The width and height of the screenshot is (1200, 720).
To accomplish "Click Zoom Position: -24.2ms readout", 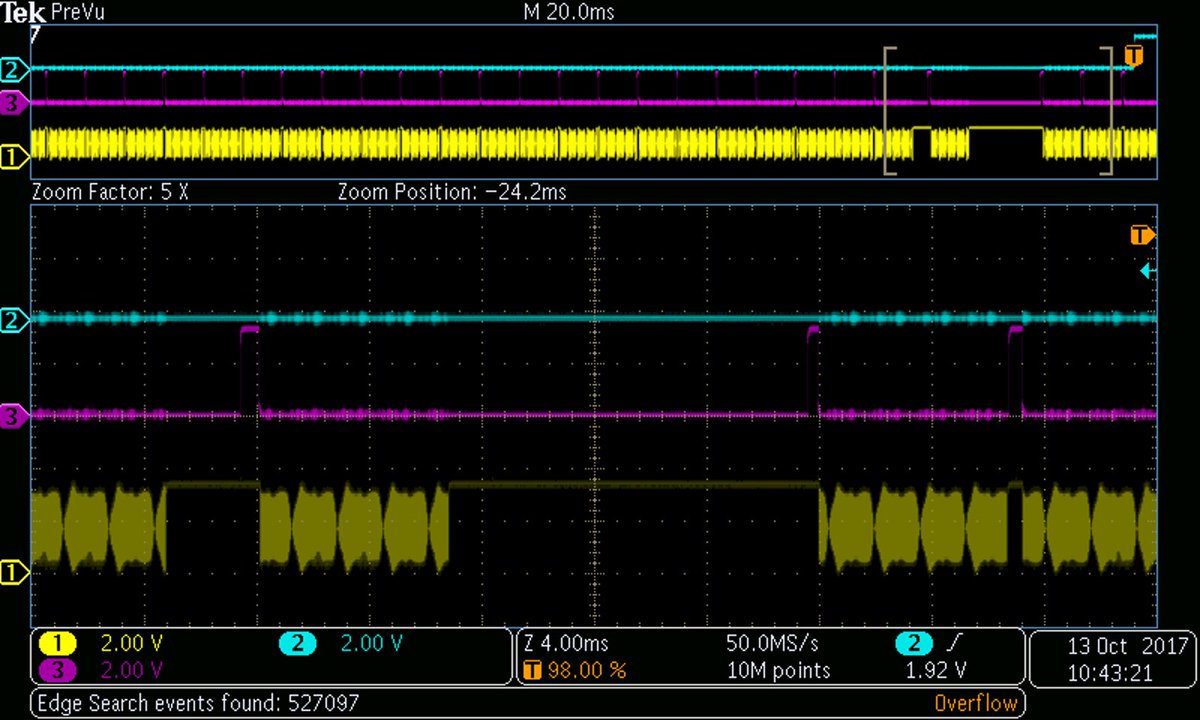I will (452, 192).
